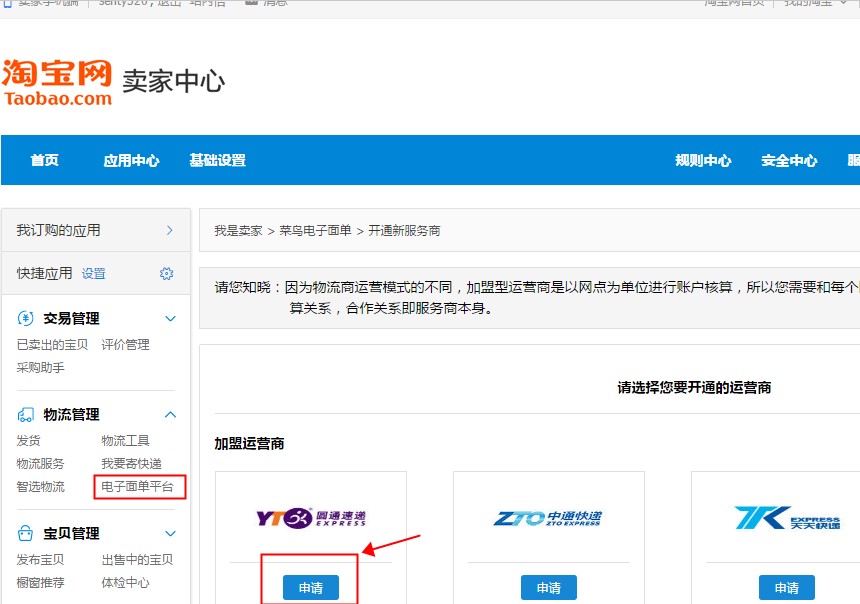Click 申请 button under 天天快递
This screenshot has height=604, width=860.
click(x=787, y=588)
